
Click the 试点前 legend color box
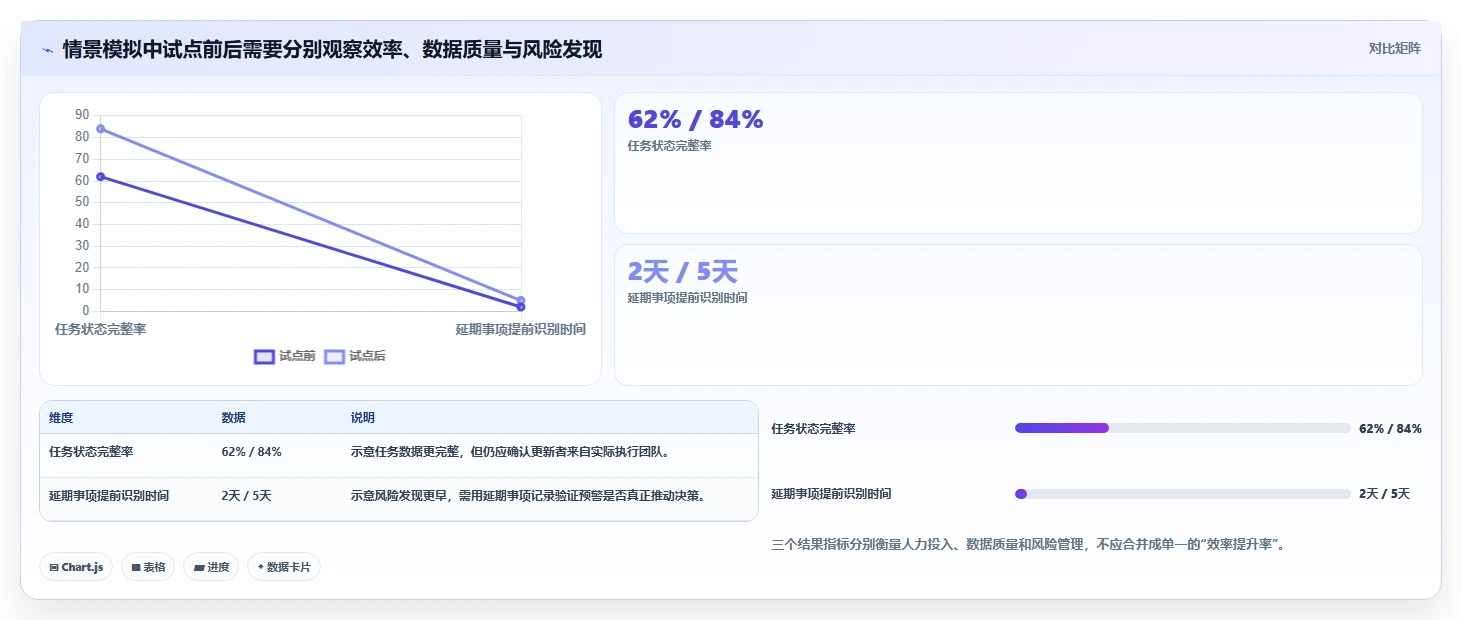264,356
